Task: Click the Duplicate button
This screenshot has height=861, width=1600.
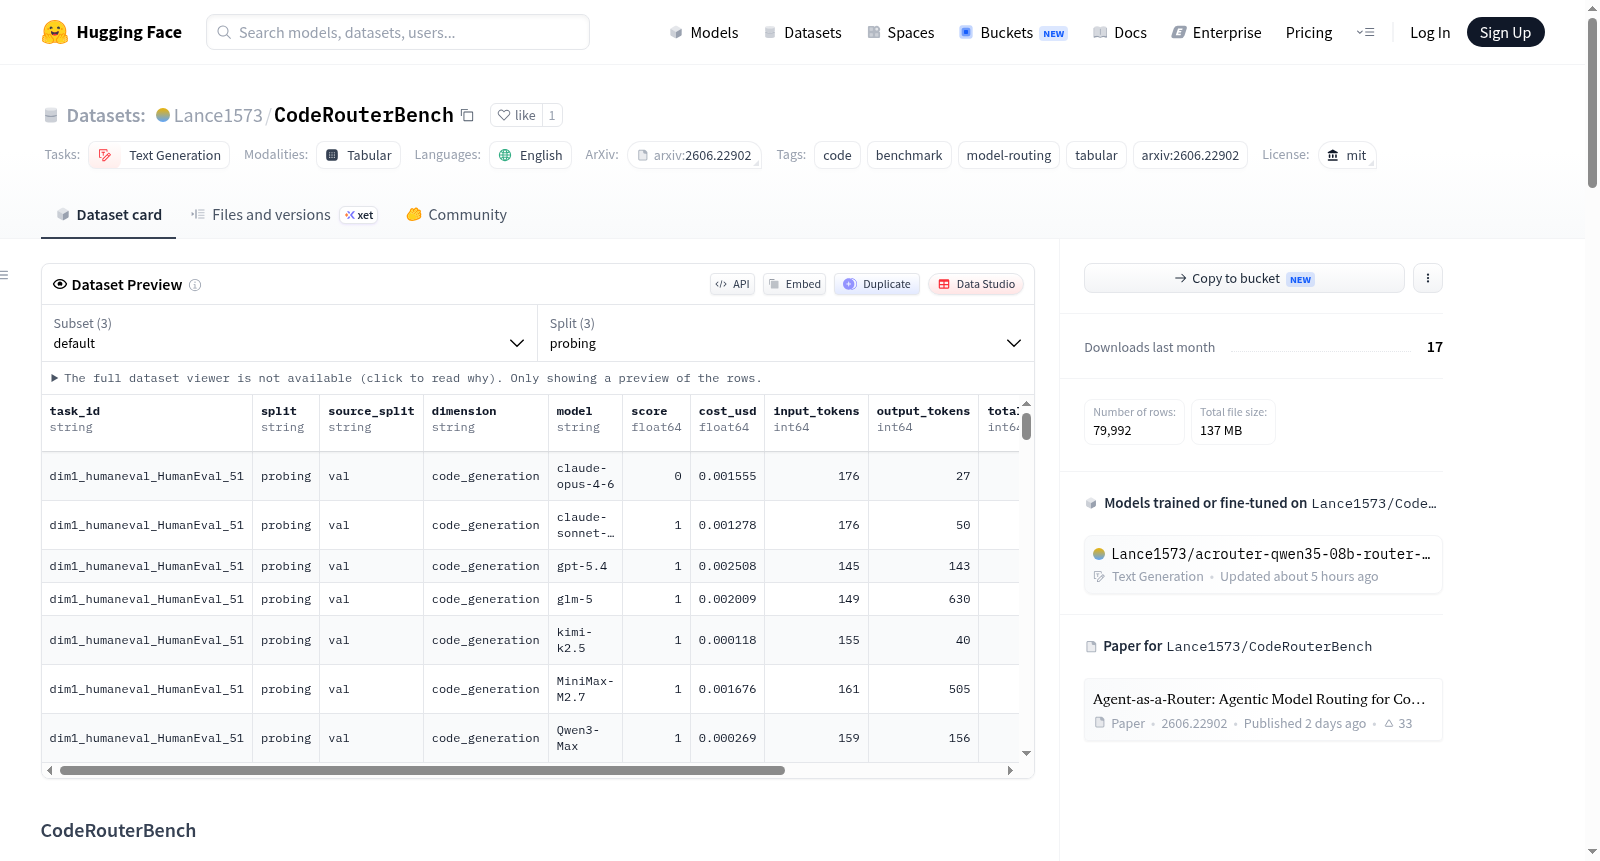Action: [877, 284]
